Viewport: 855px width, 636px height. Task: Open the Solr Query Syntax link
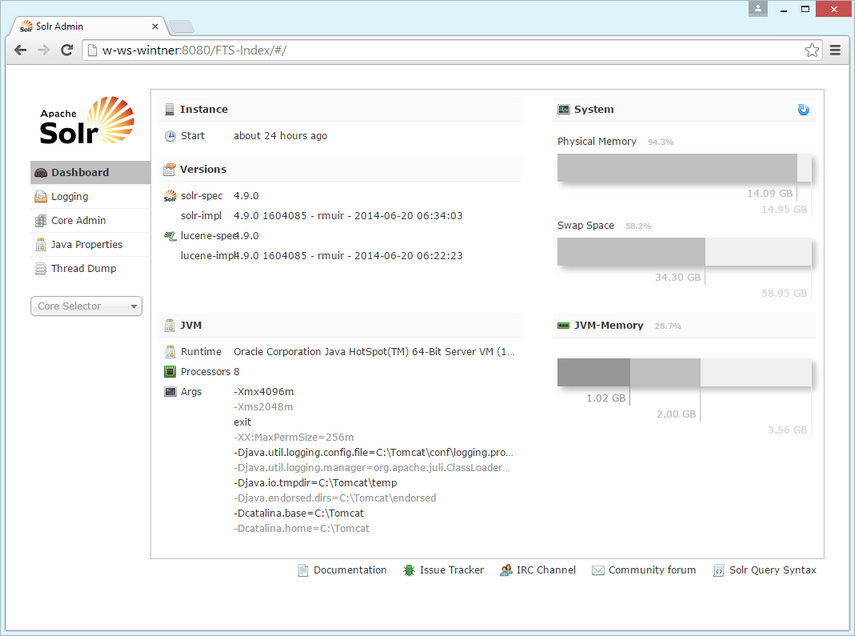[772, 571]
